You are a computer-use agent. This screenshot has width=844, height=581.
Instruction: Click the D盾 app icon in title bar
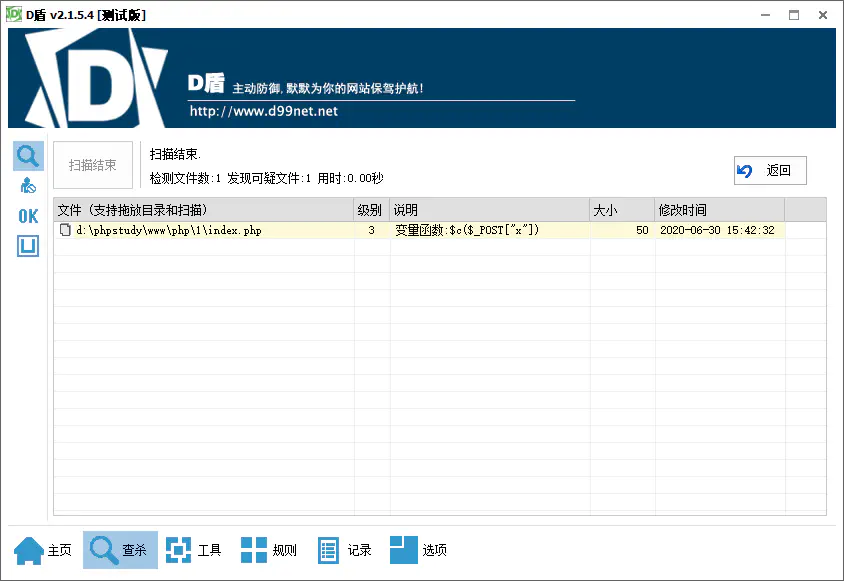15,14
